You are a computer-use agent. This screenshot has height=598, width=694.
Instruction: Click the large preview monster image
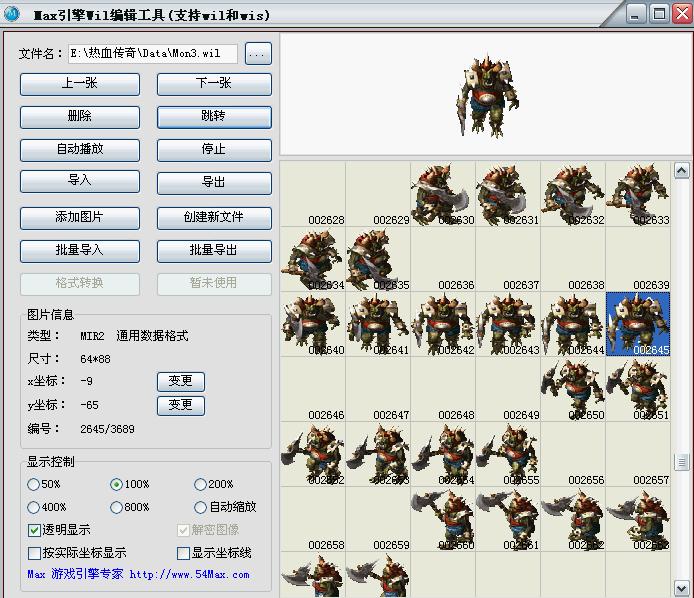pyautogui.click(x=487, y=95)
